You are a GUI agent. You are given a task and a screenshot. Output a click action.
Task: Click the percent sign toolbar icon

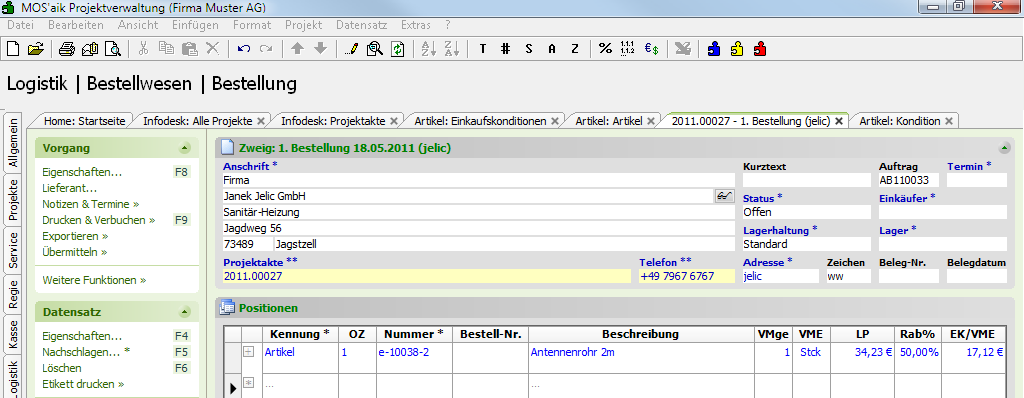[x=605, y=48]
